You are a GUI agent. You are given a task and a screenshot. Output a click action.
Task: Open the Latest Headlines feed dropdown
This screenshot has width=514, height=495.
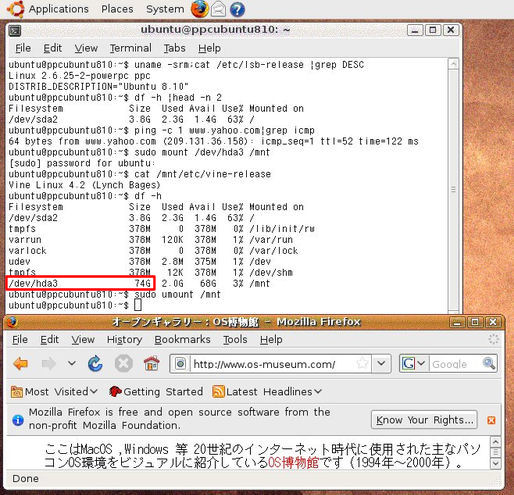coord(267,392)
